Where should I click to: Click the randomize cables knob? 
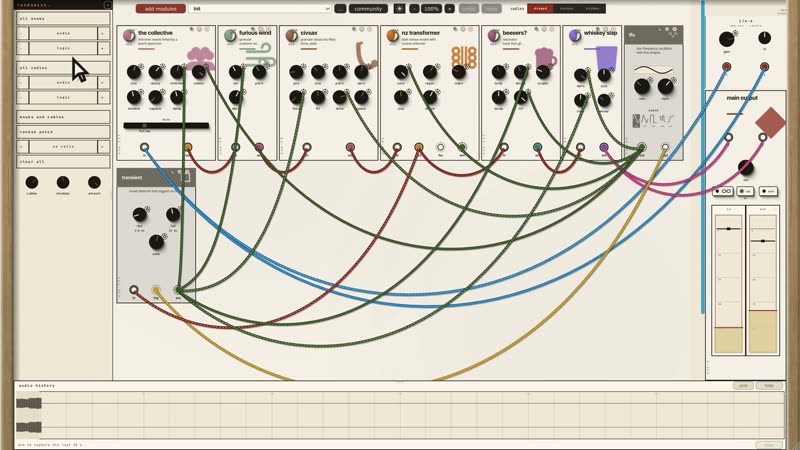(x=32, y=182)
